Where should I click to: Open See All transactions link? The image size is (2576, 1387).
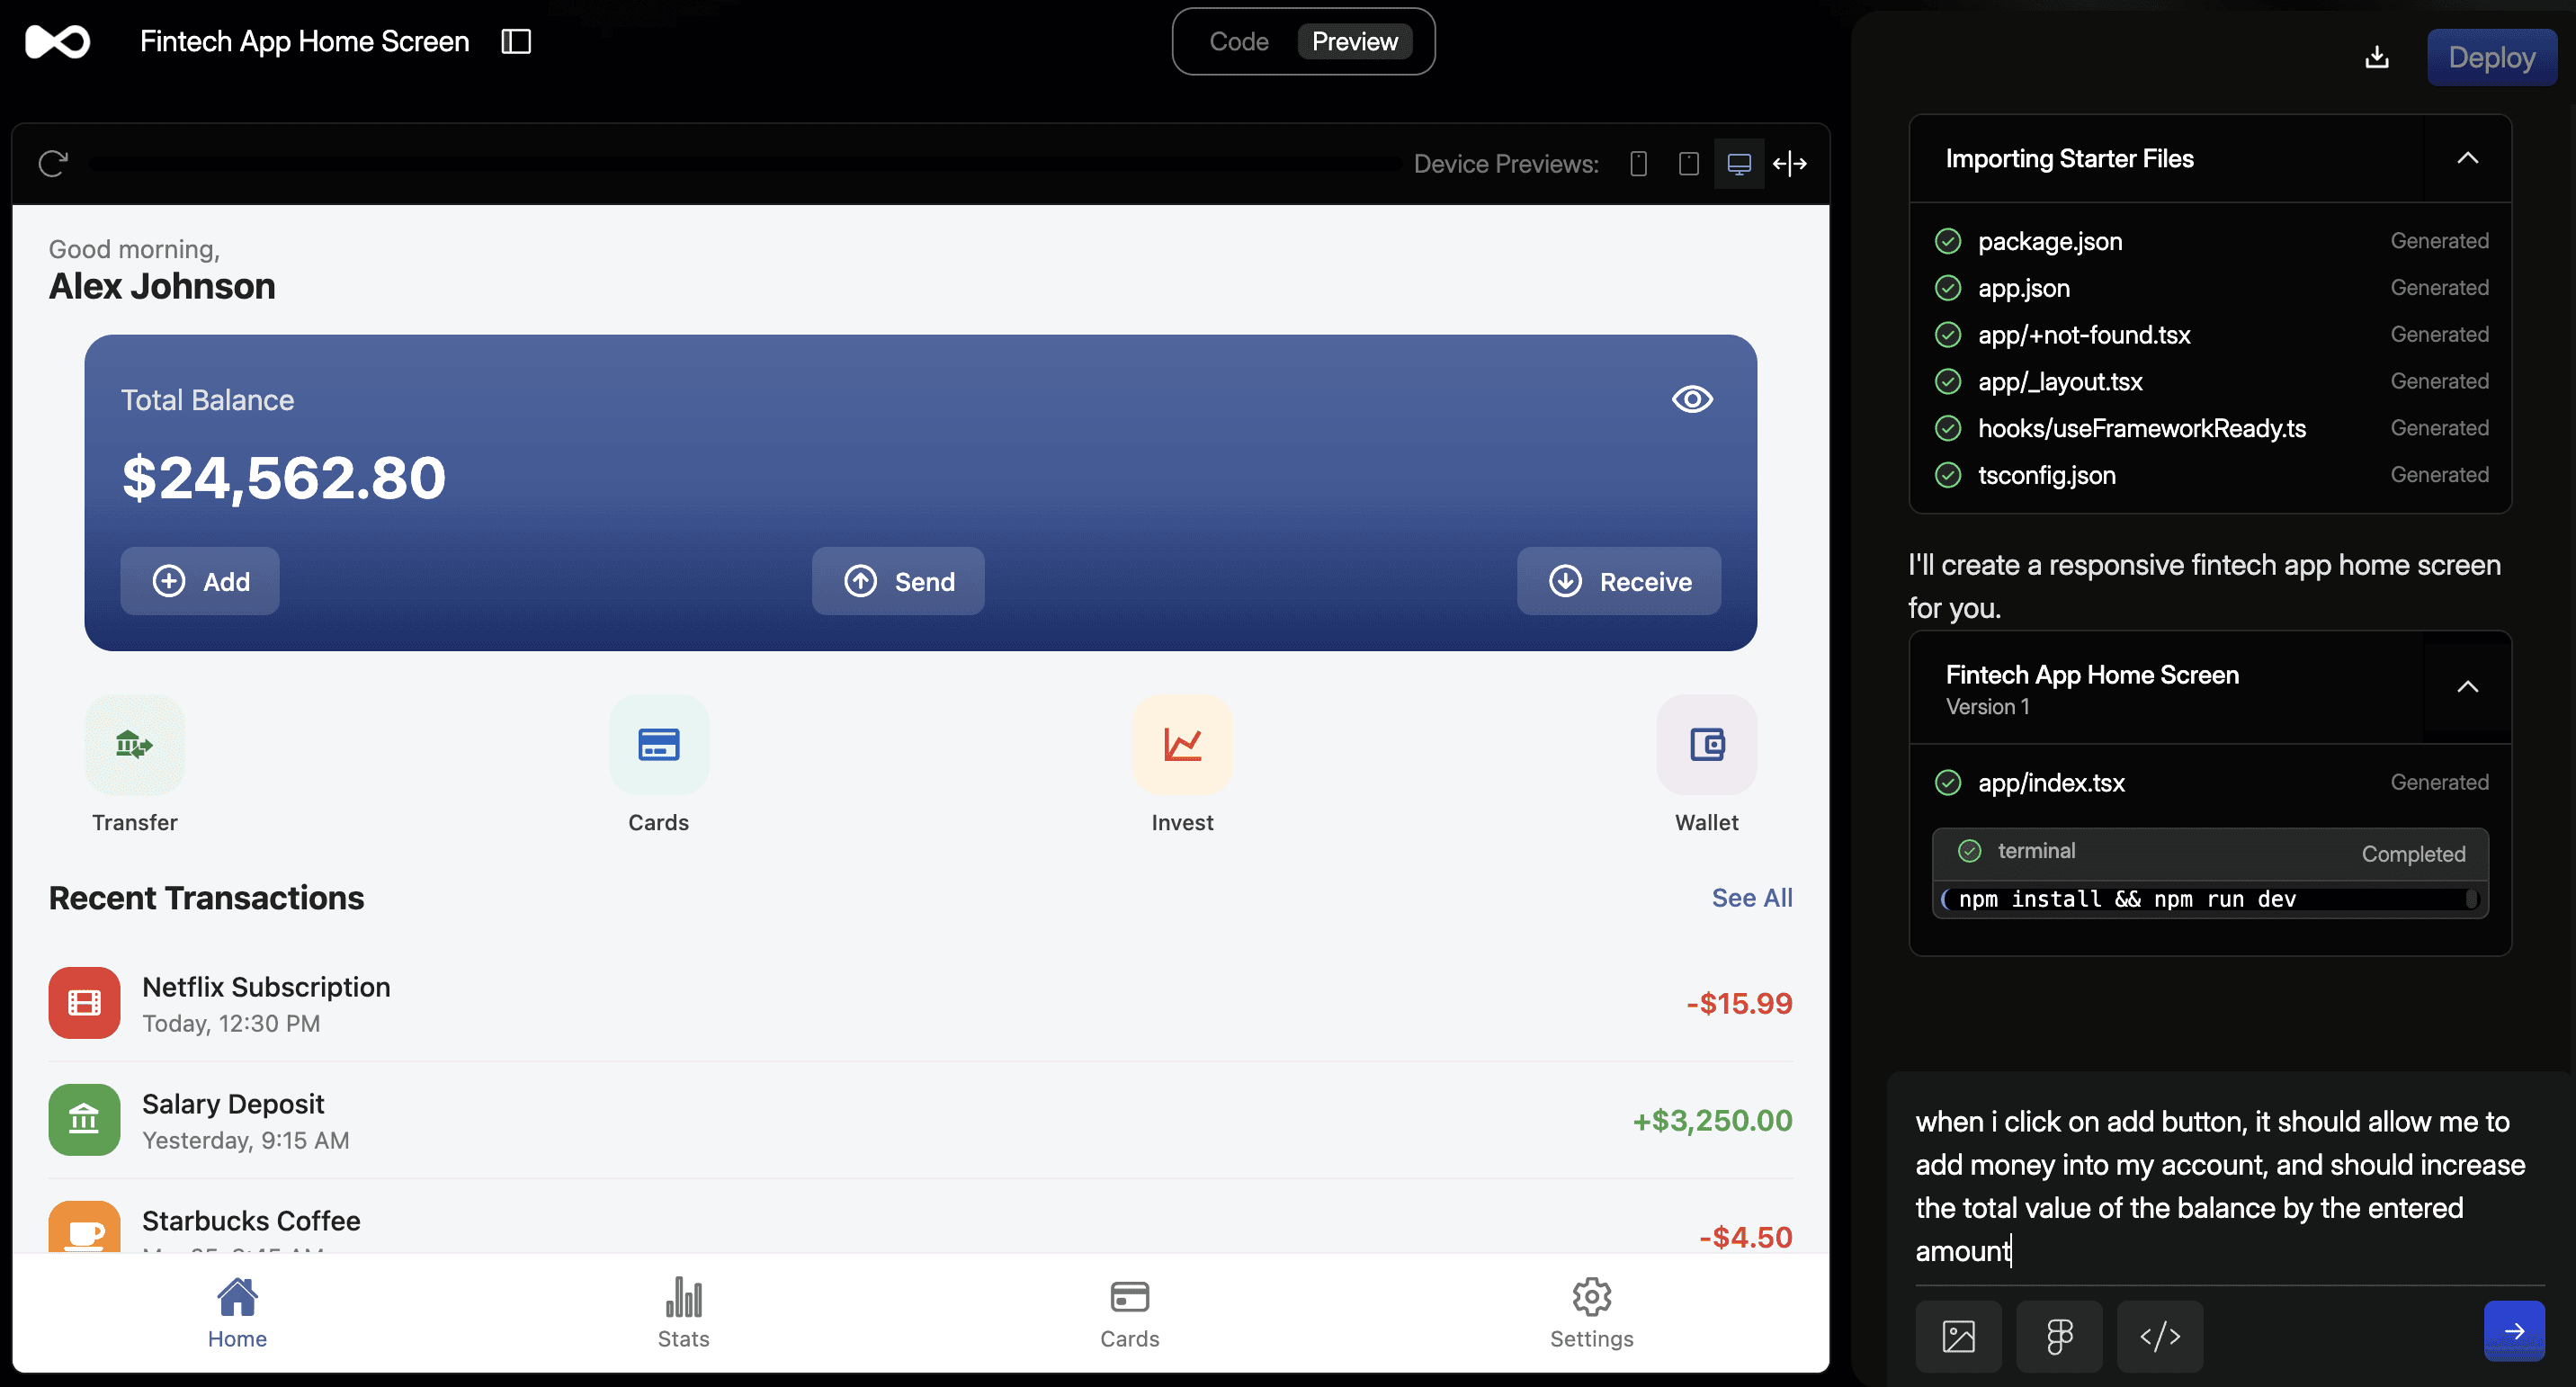[x=1751, y=897]
